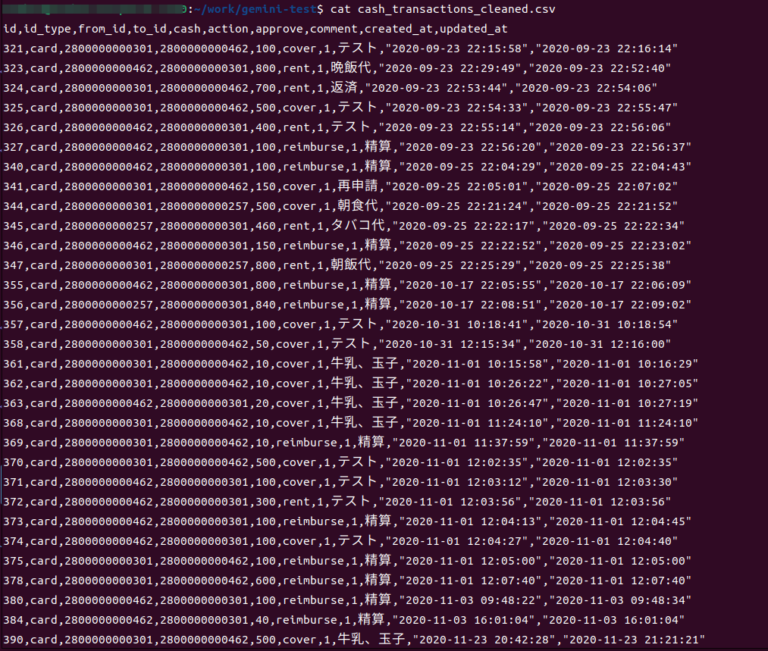Click the row with id 321
Viewport: 768px width, 651px height.
click(x=340, y=48)
